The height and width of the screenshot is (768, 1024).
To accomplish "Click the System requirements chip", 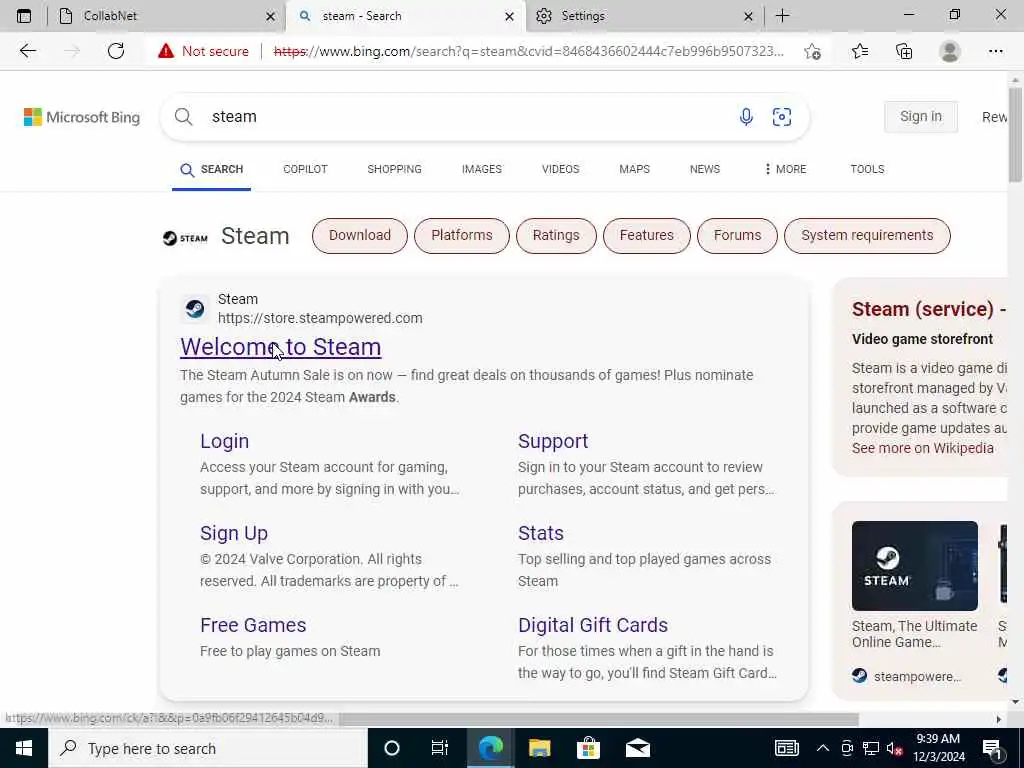I will point(867,236).
